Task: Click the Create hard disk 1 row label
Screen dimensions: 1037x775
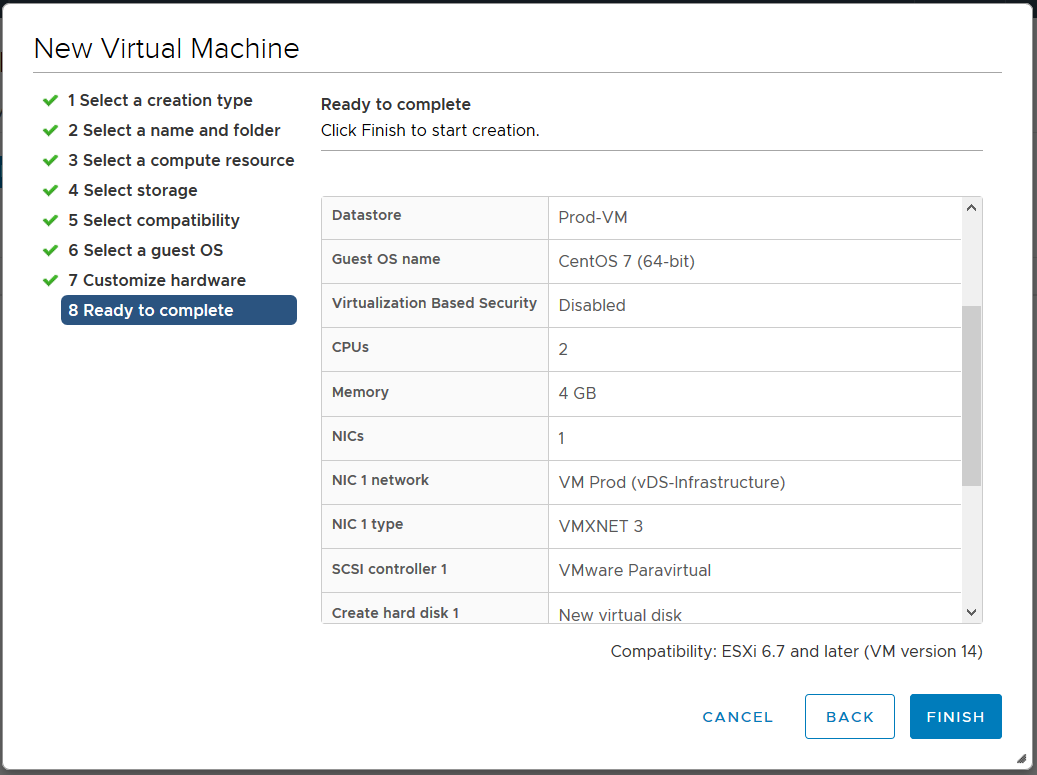Action: [395, 613]
